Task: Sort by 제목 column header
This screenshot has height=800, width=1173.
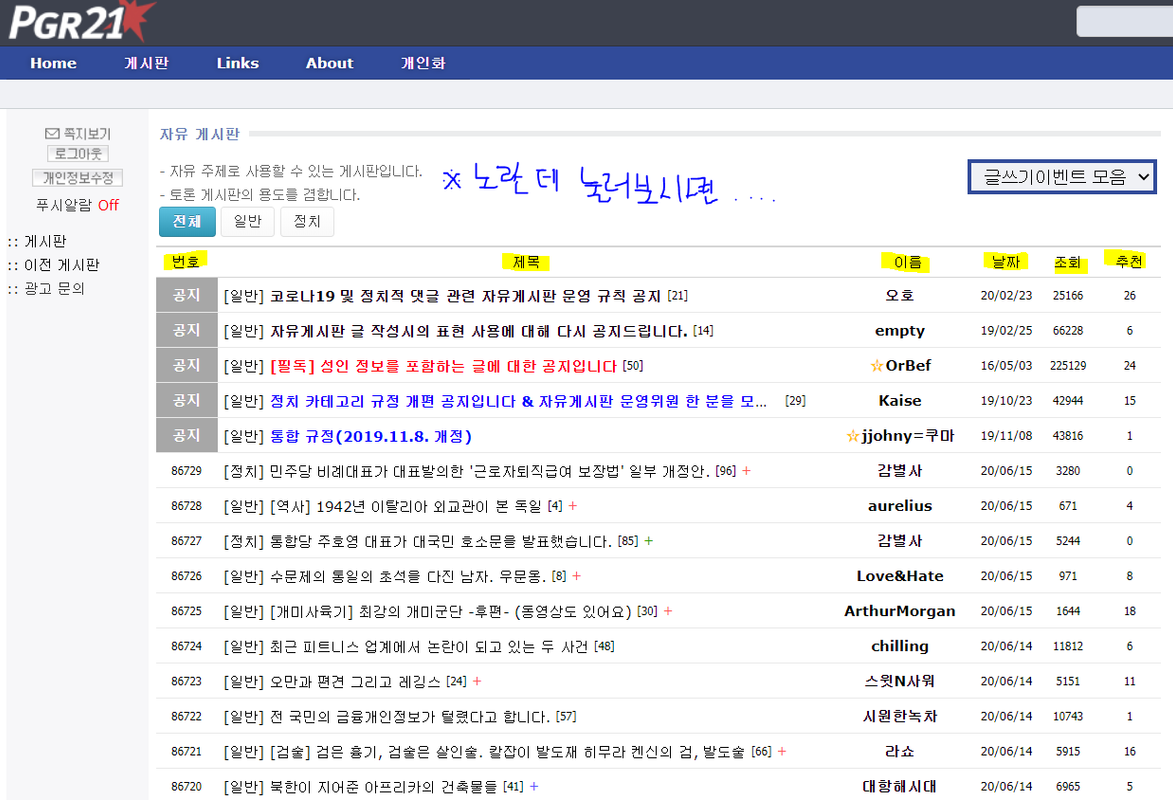Action: (526, 261)
